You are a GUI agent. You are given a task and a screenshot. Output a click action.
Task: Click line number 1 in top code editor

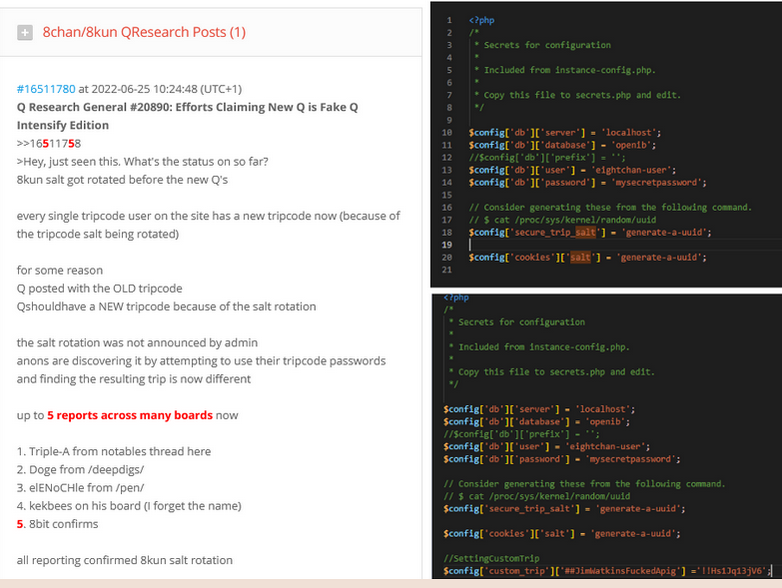click(x=449, y=20)
